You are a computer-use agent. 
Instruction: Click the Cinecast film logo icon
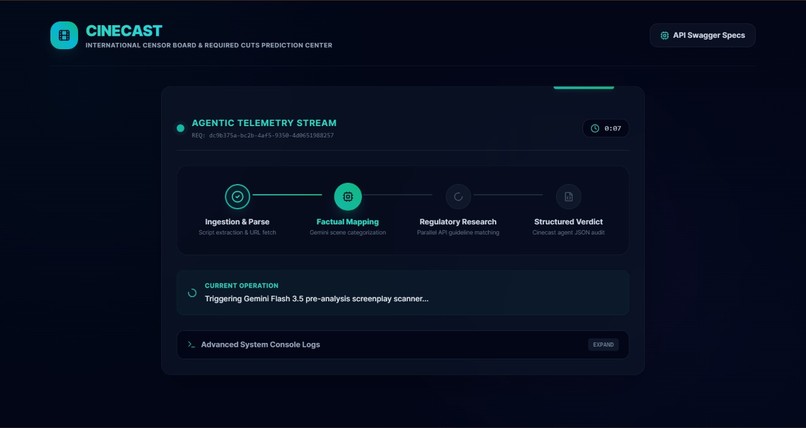click(64, 35)
